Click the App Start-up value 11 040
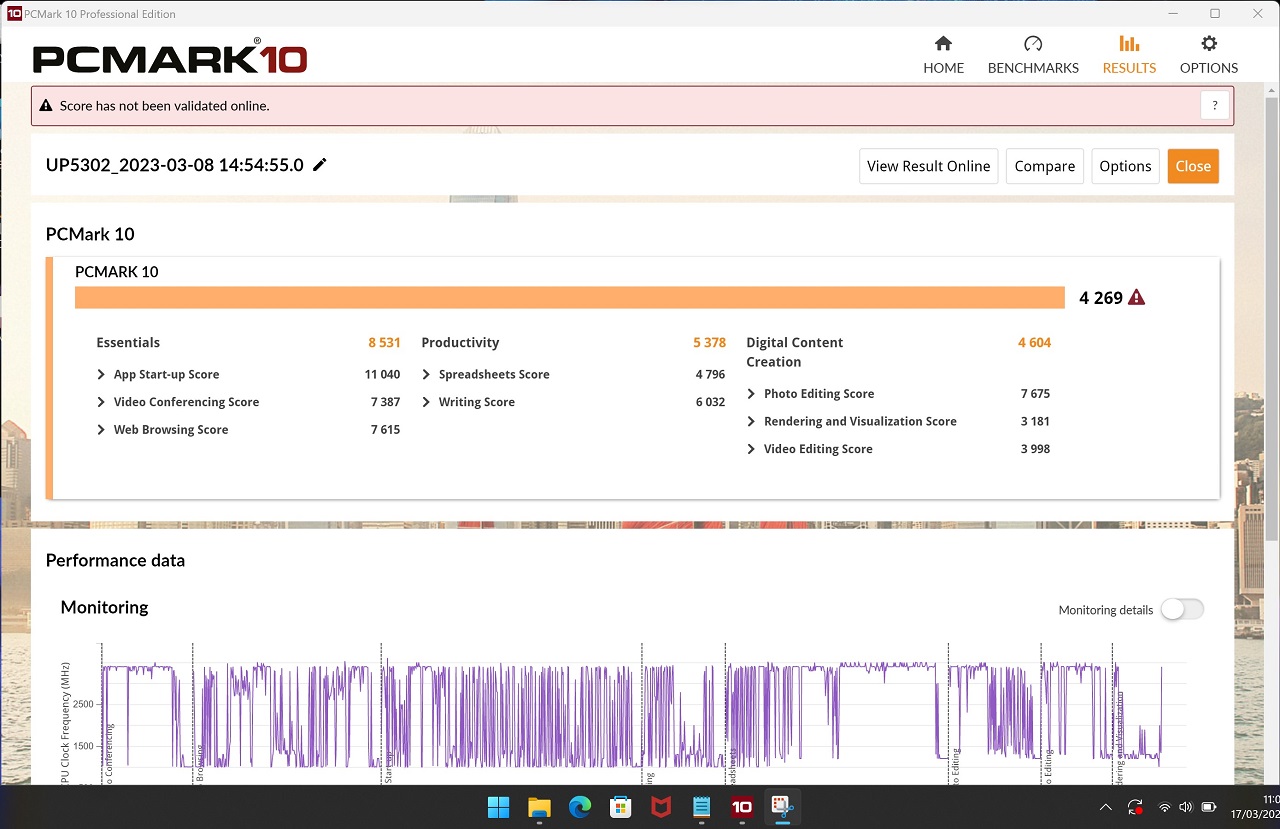 click(382, 374)
